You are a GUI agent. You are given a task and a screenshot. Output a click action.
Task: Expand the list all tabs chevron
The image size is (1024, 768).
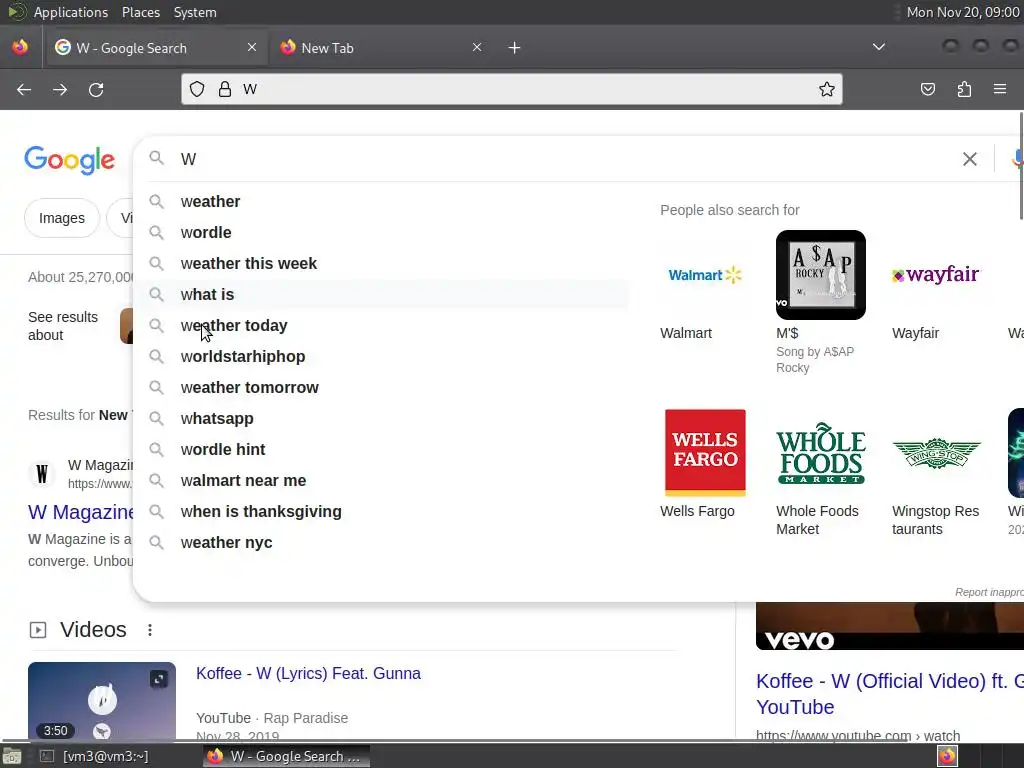coord(879,47)
